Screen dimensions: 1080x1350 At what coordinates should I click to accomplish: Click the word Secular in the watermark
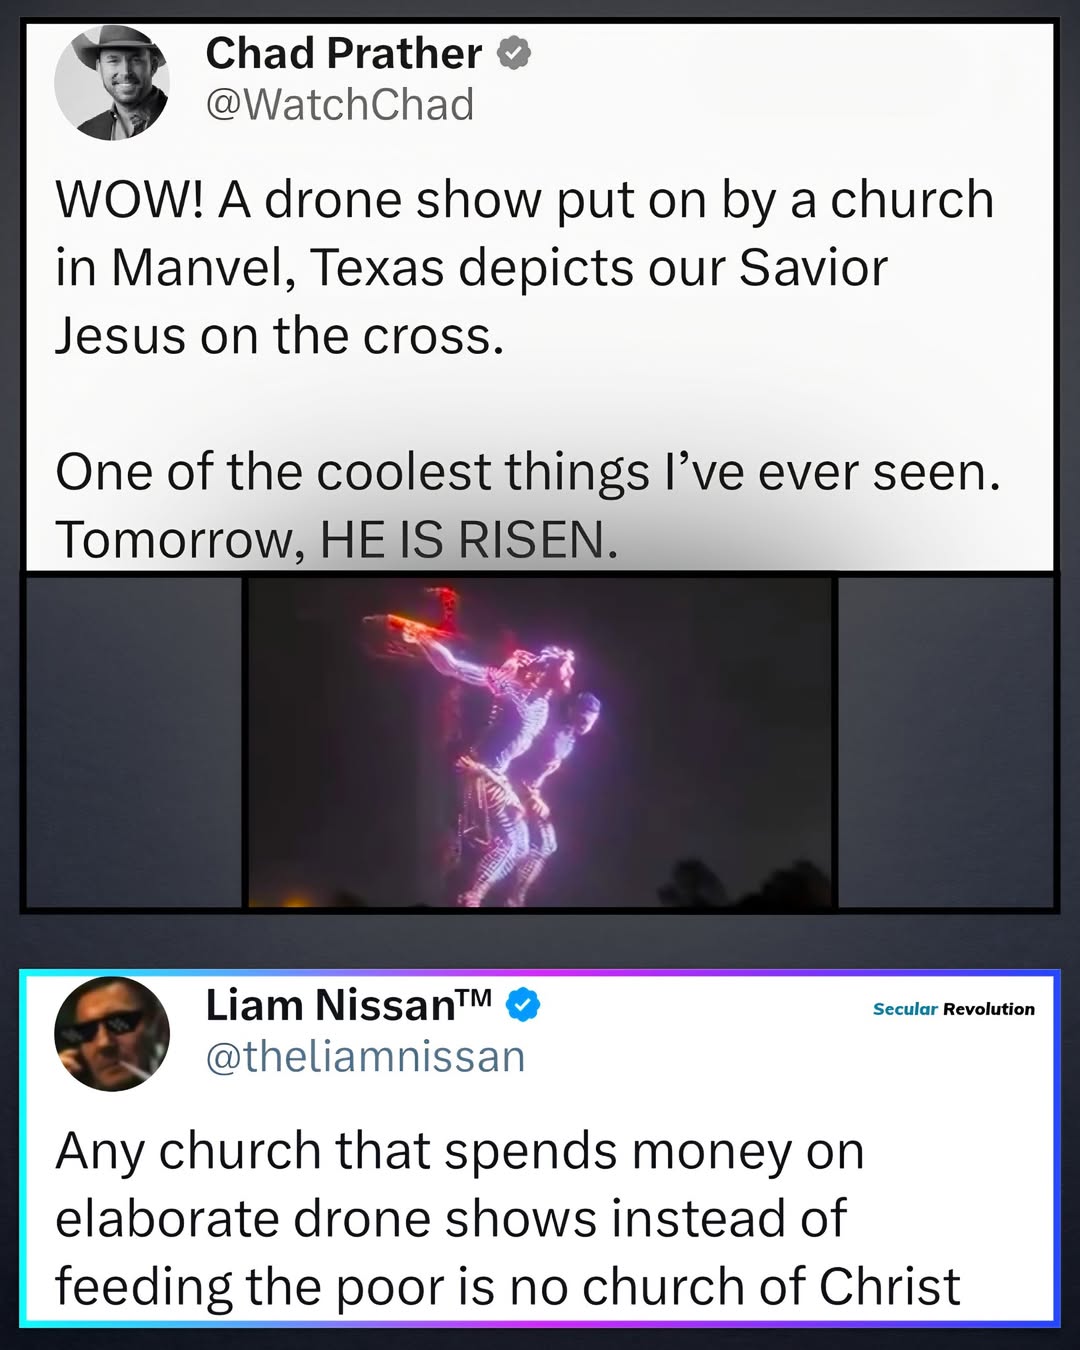(x=904, y=1009)
